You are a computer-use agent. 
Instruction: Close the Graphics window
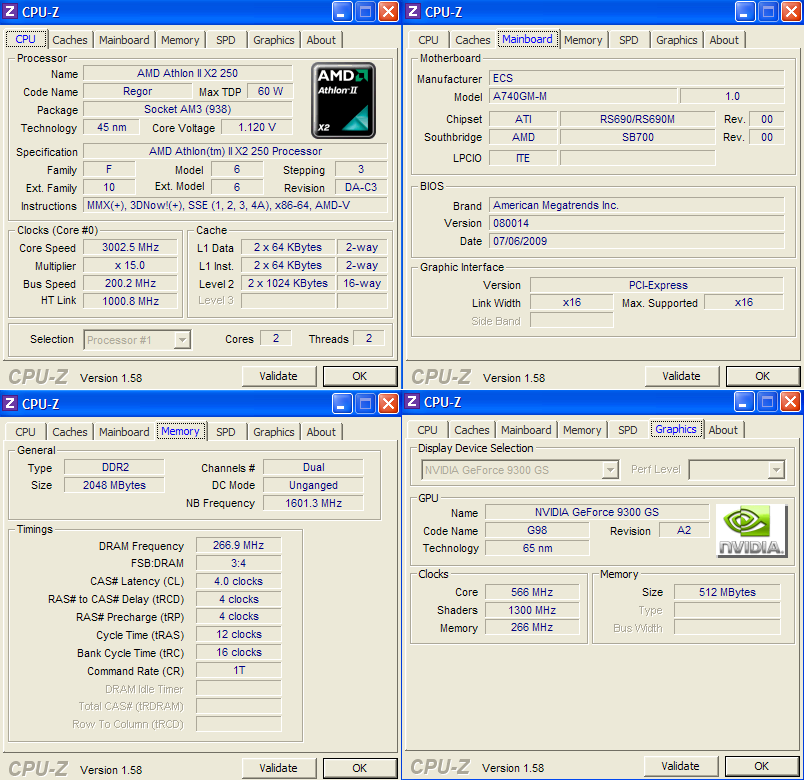(x=791, y=402)
